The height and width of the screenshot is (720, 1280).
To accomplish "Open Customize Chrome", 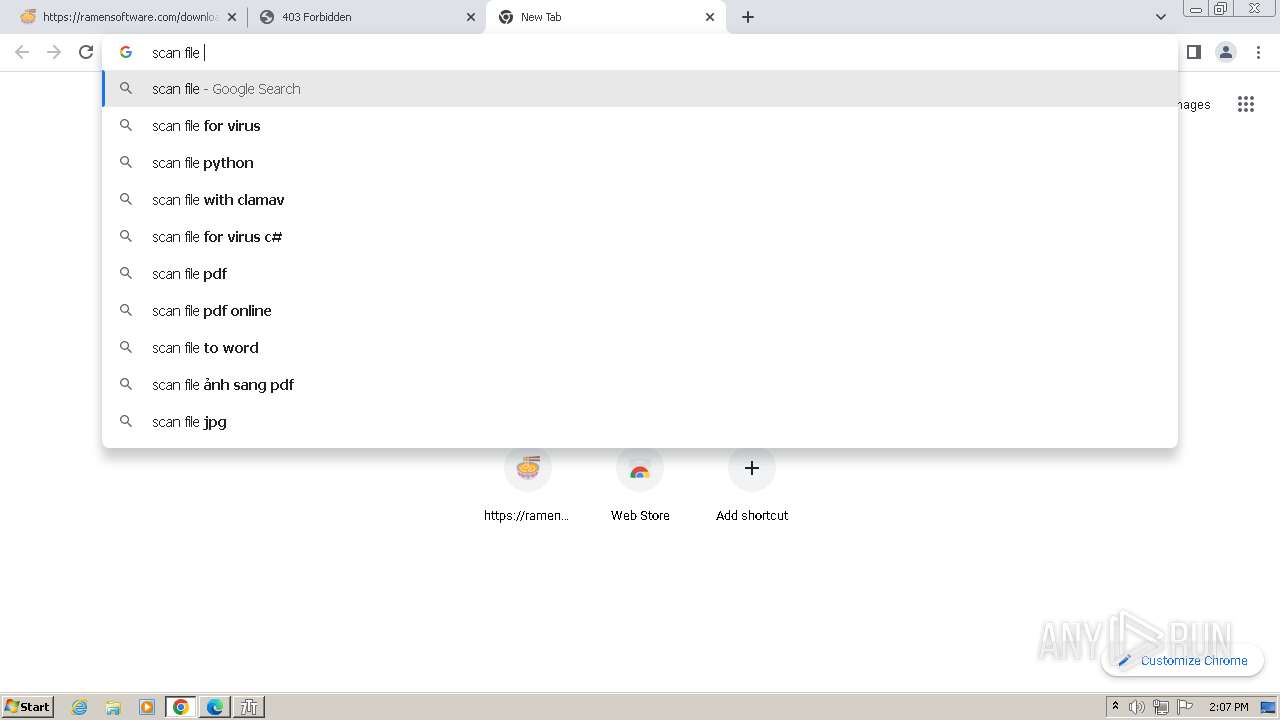I will [1182, 660].
